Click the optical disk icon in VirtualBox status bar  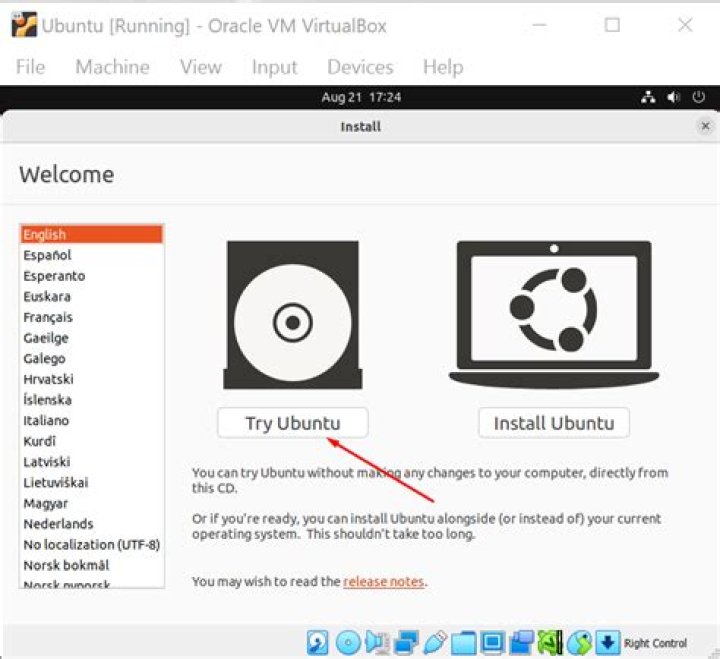pos(348,642)
